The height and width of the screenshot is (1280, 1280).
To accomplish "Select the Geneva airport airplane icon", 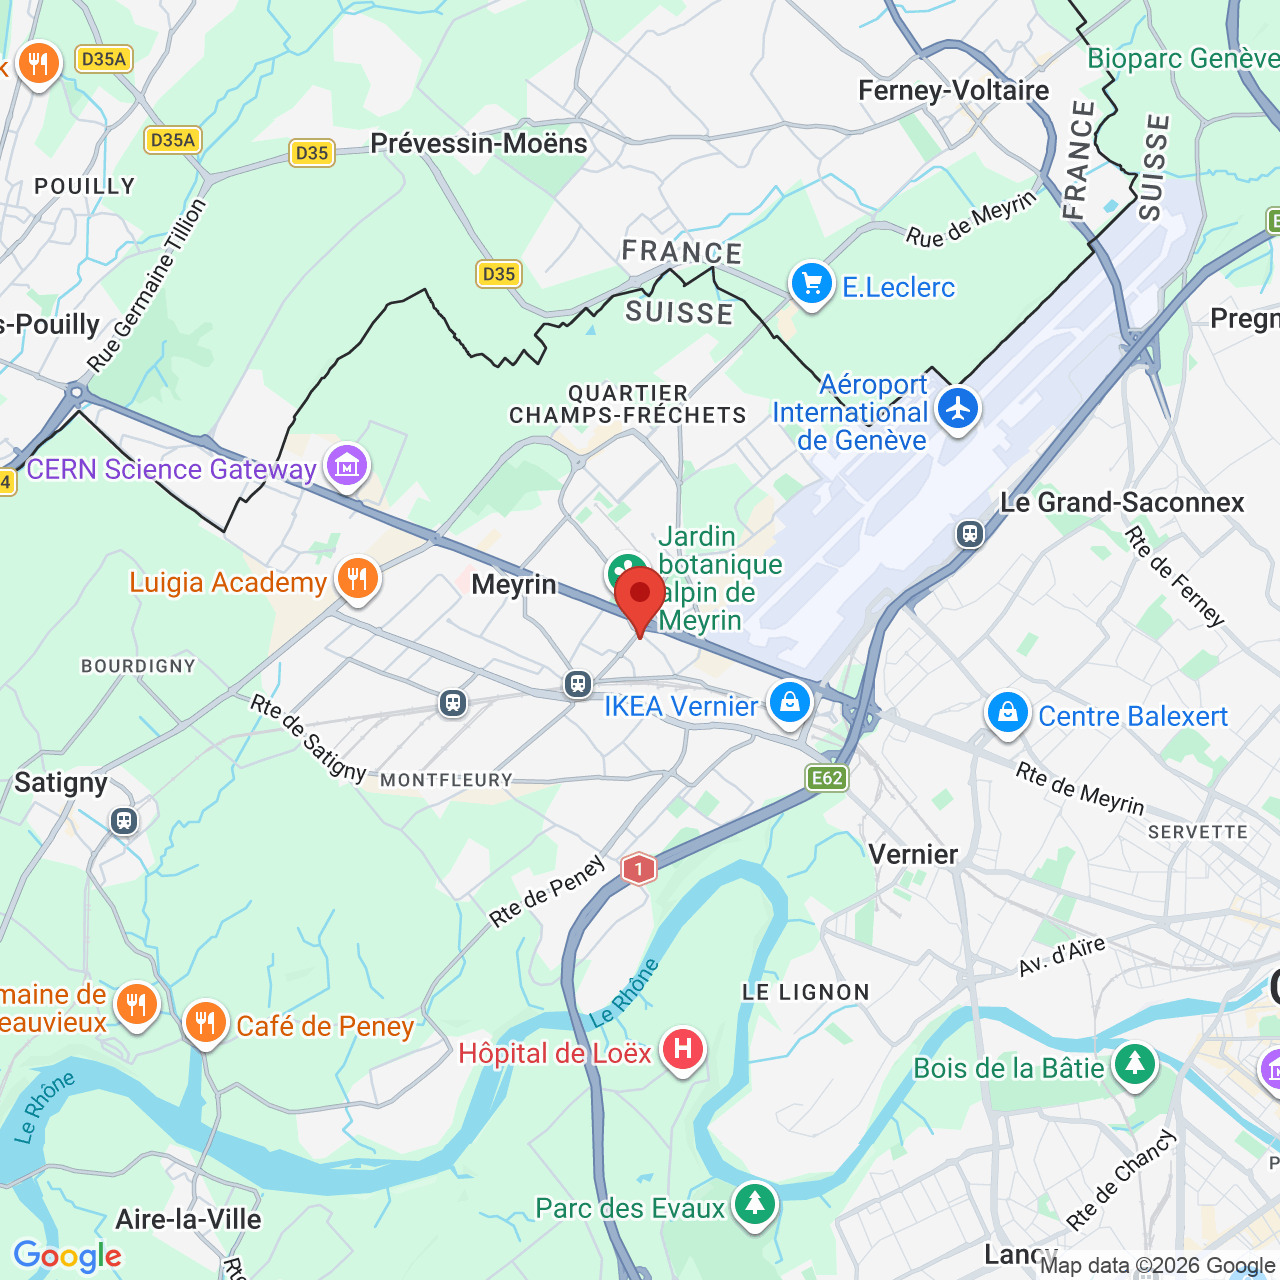I will tap(958, 409).
